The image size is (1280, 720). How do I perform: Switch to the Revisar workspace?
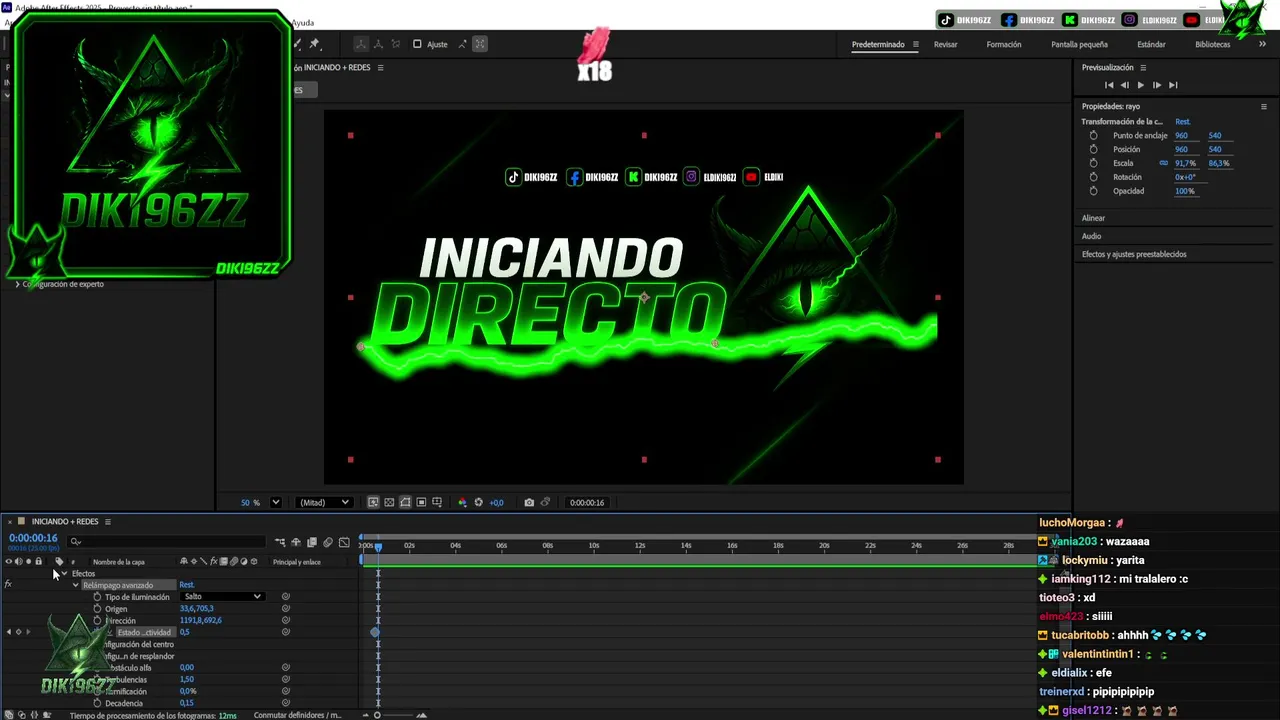946,44
